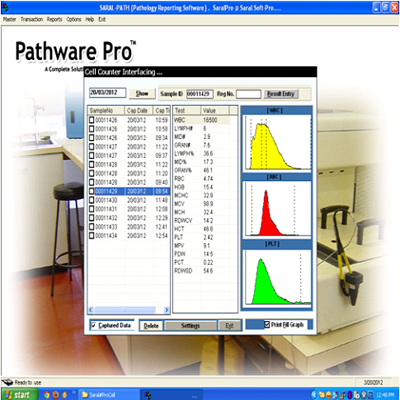The height and width of the screenshot is (400, 400).
Task: Click the Delete button
Action: point(151,326)
